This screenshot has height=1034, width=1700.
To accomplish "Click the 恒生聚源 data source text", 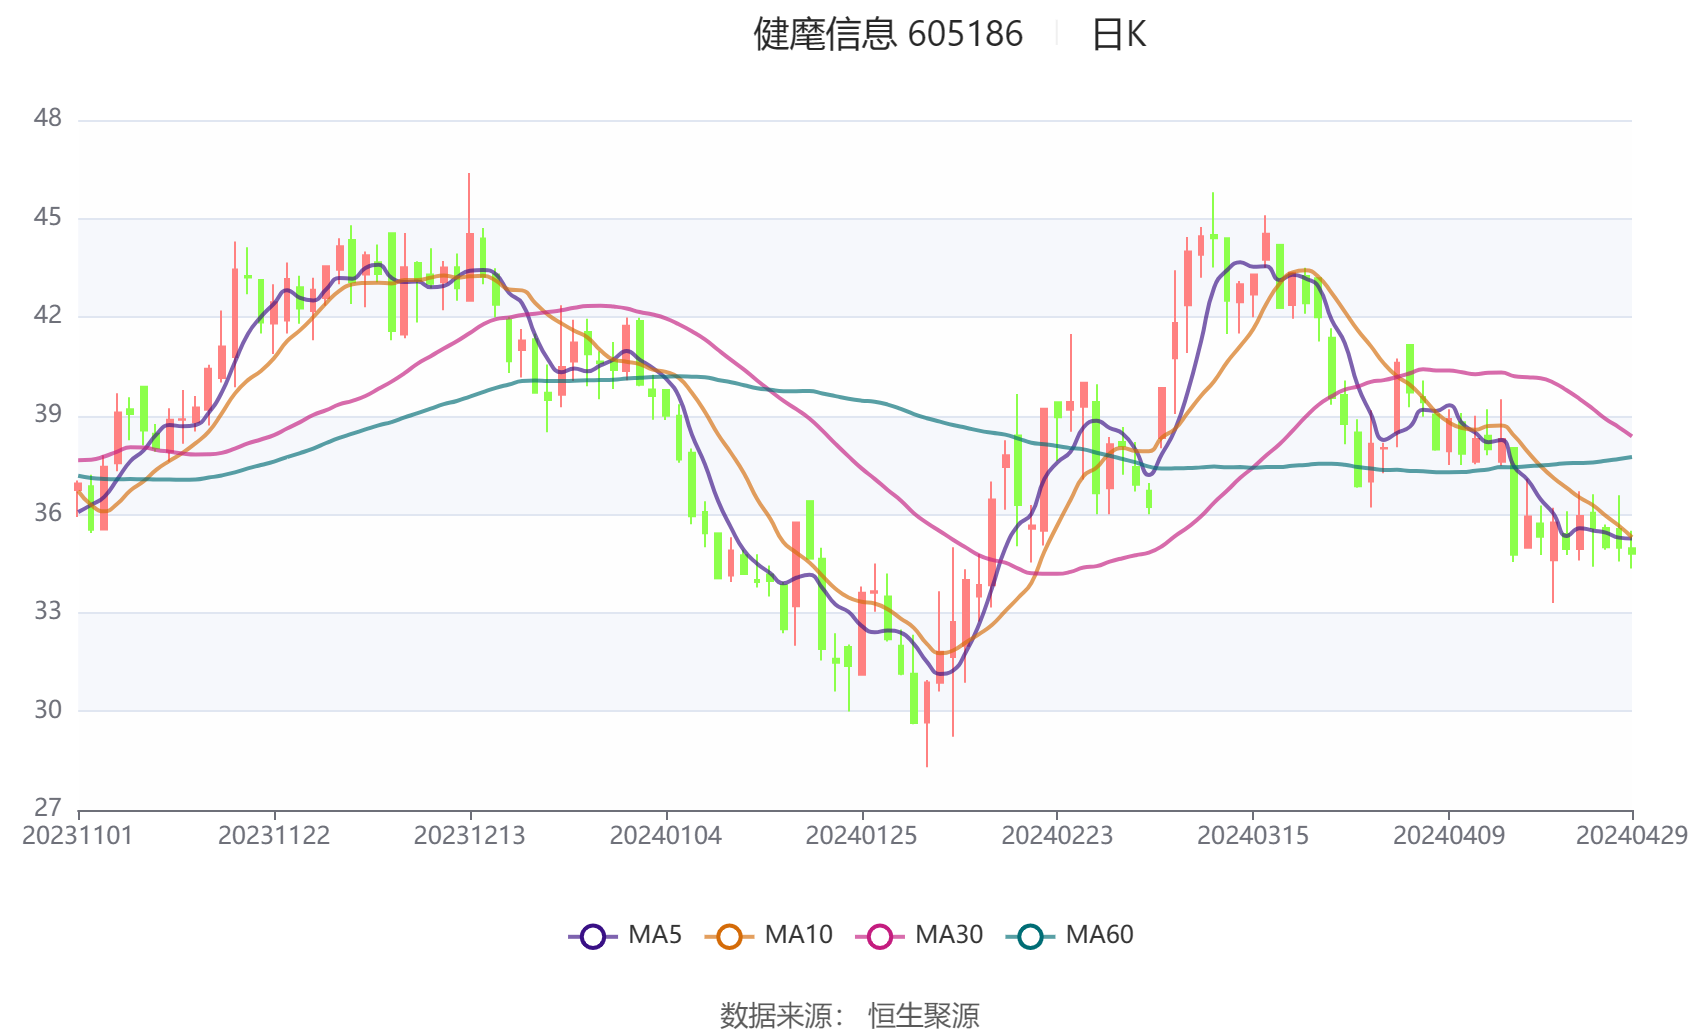I will (x=924, y=1016).
